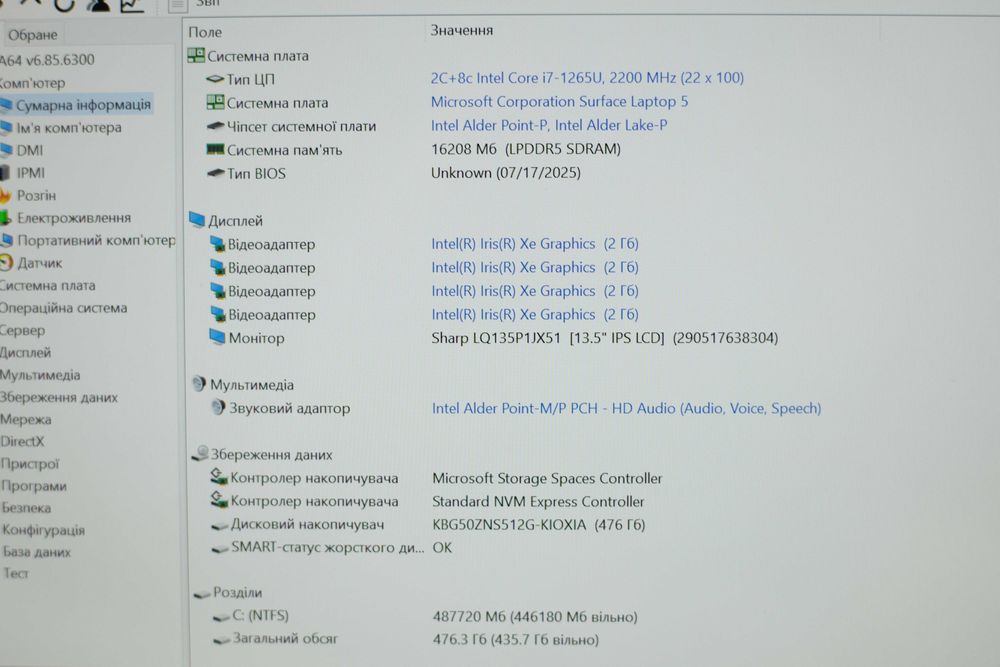Open the Конфігурація tree node
1000x667 pixels.
(43, 530)
